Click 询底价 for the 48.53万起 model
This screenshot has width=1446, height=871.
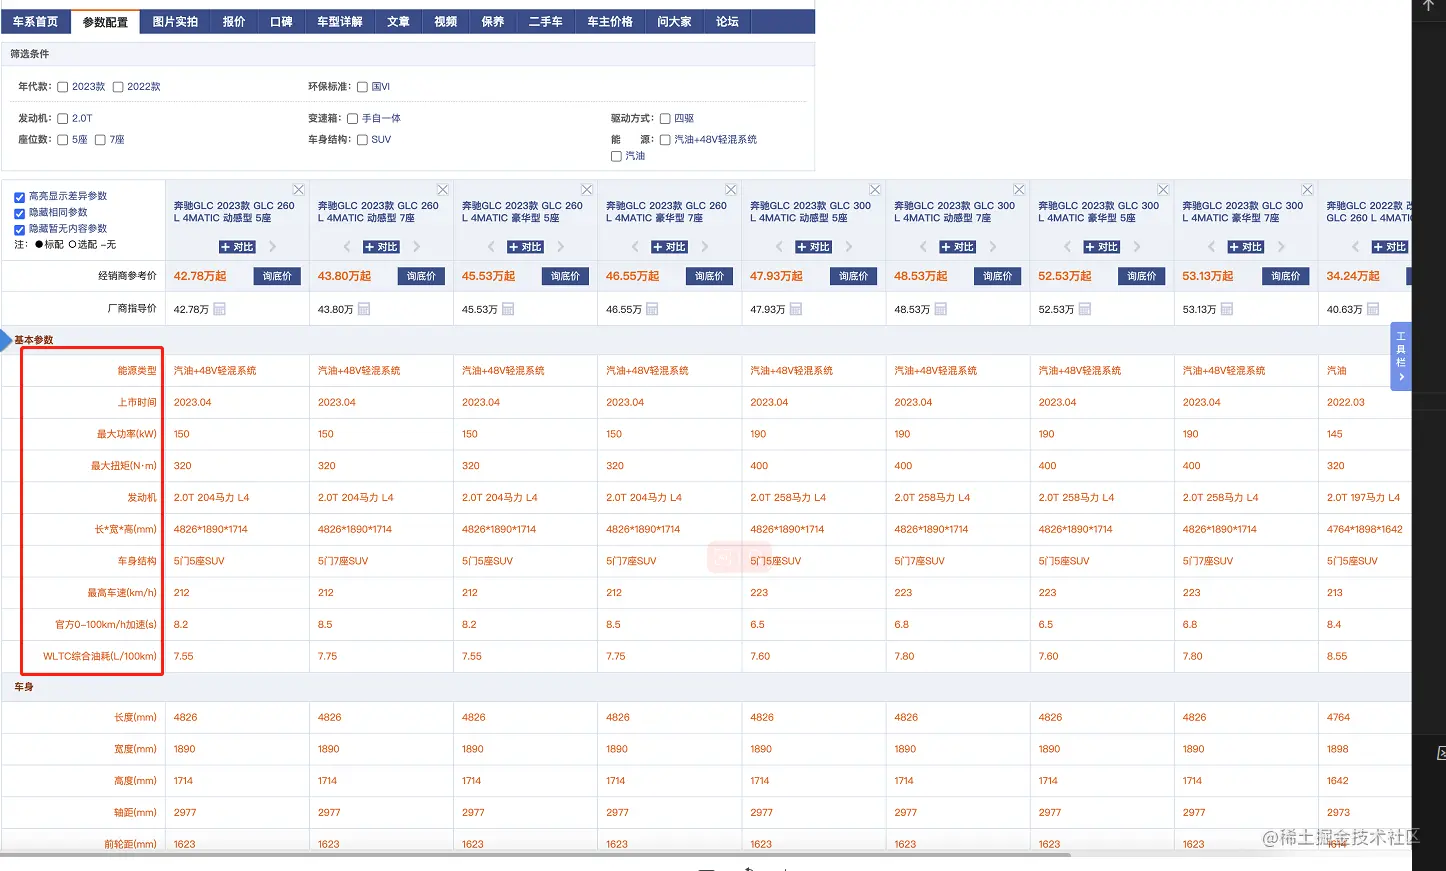pyautogui.click(x=997, y=276)
